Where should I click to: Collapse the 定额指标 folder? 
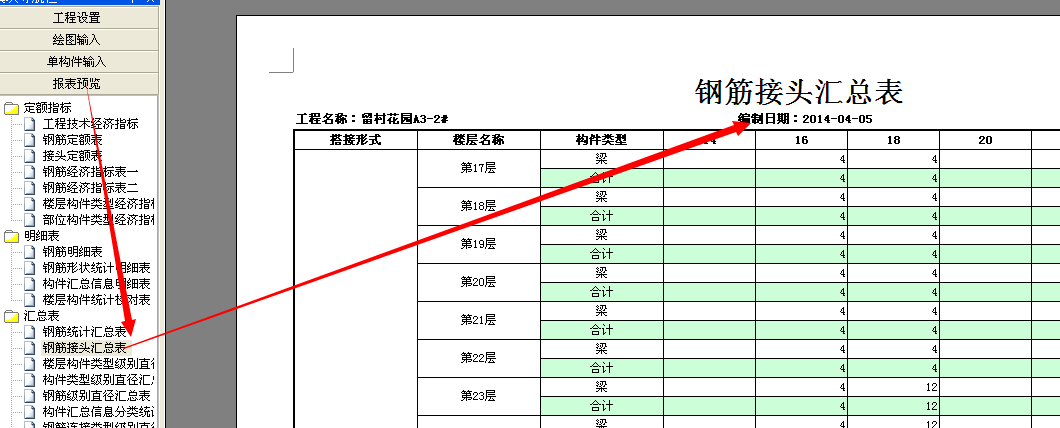tap(12, 108)
